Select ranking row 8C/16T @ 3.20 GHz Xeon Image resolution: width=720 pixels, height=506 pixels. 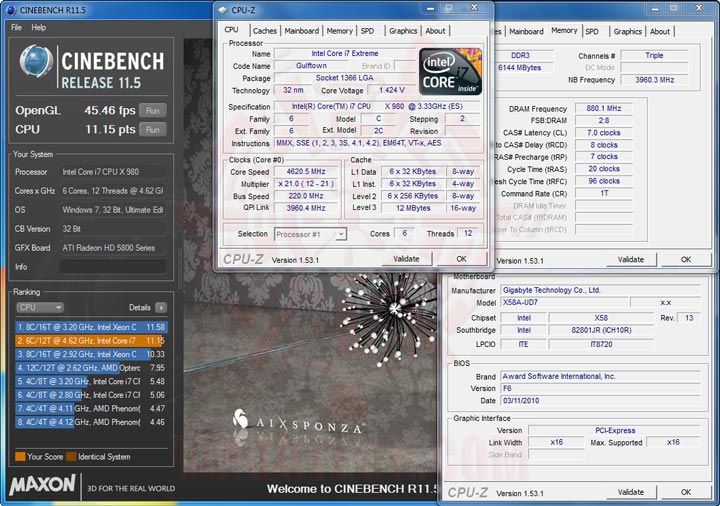[91, 327]
